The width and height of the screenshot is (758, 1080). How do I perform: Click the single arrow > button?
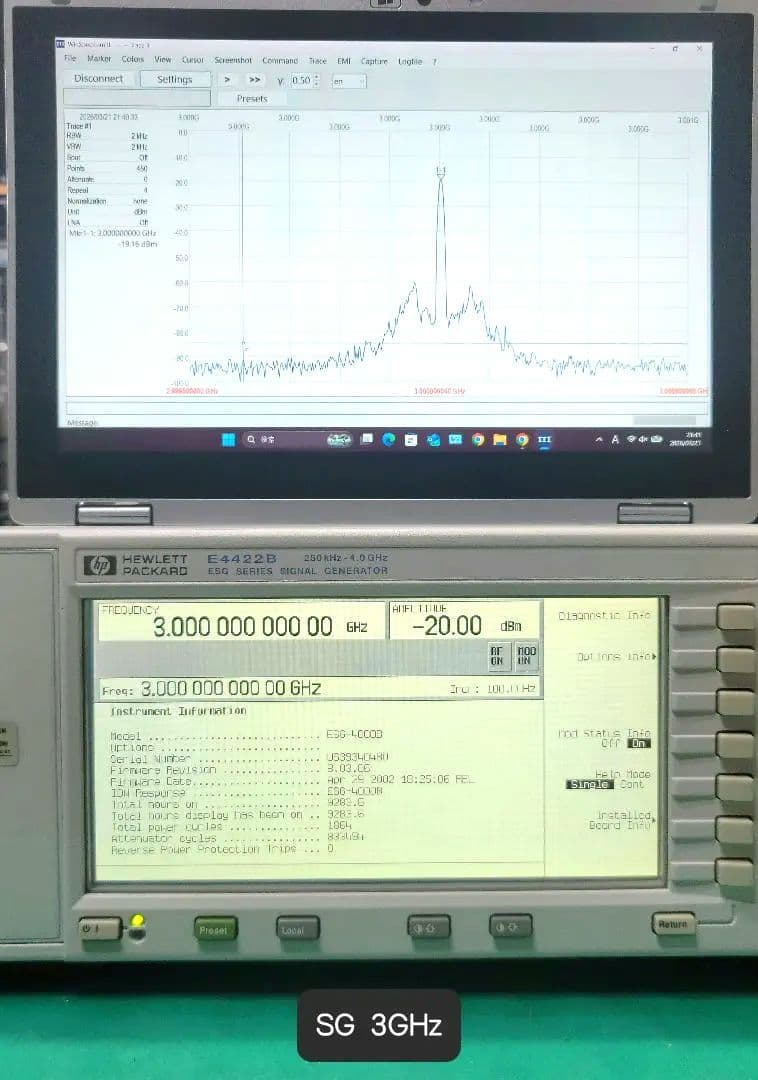(x=227, y=80)
